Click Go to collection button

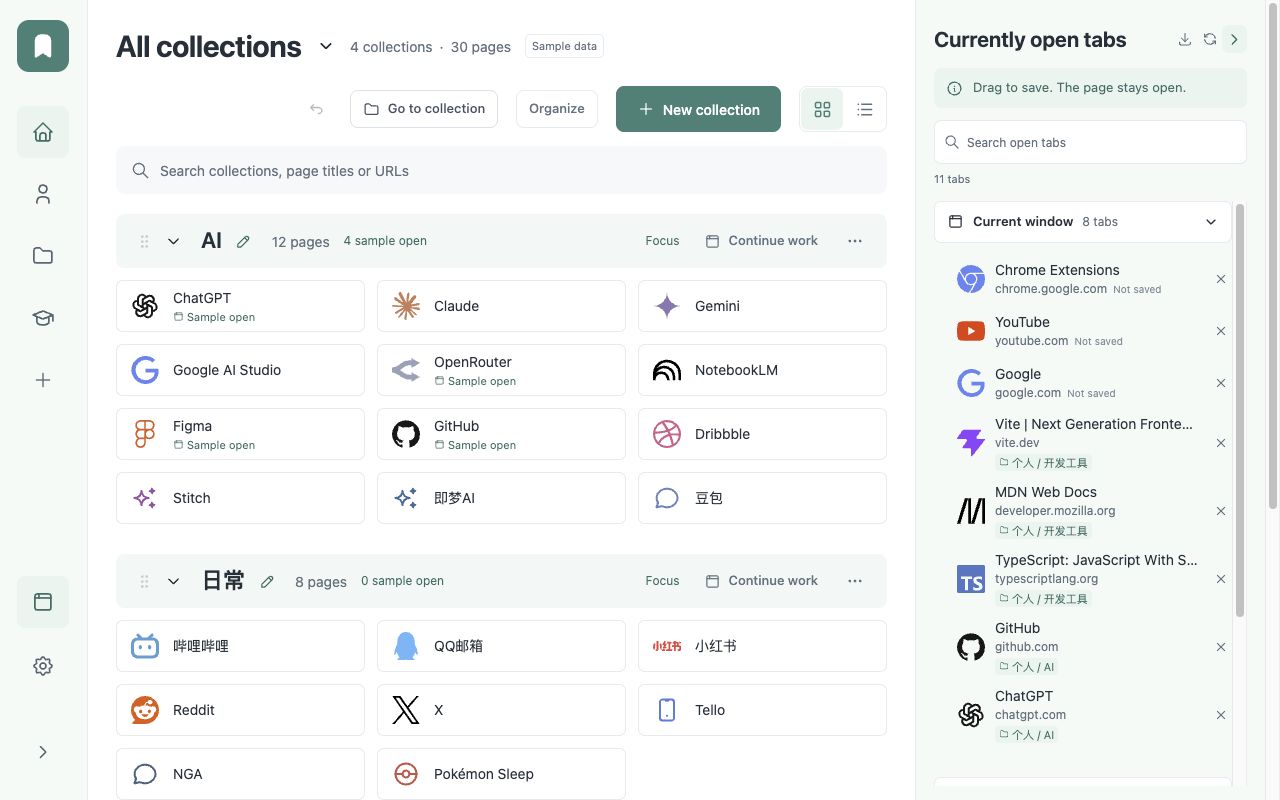[424, 109]
